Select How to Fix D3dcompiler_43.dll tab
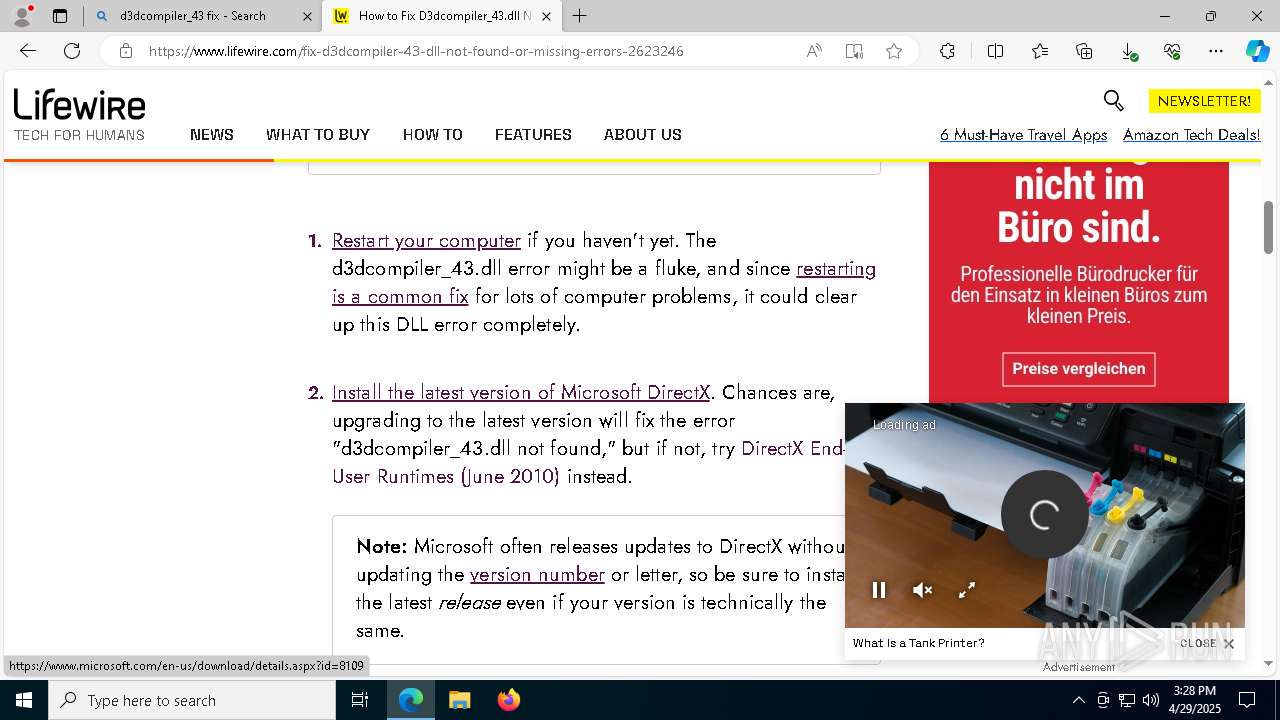The height and width of the screenshot is (720, 1280). [x=442, y=16]
